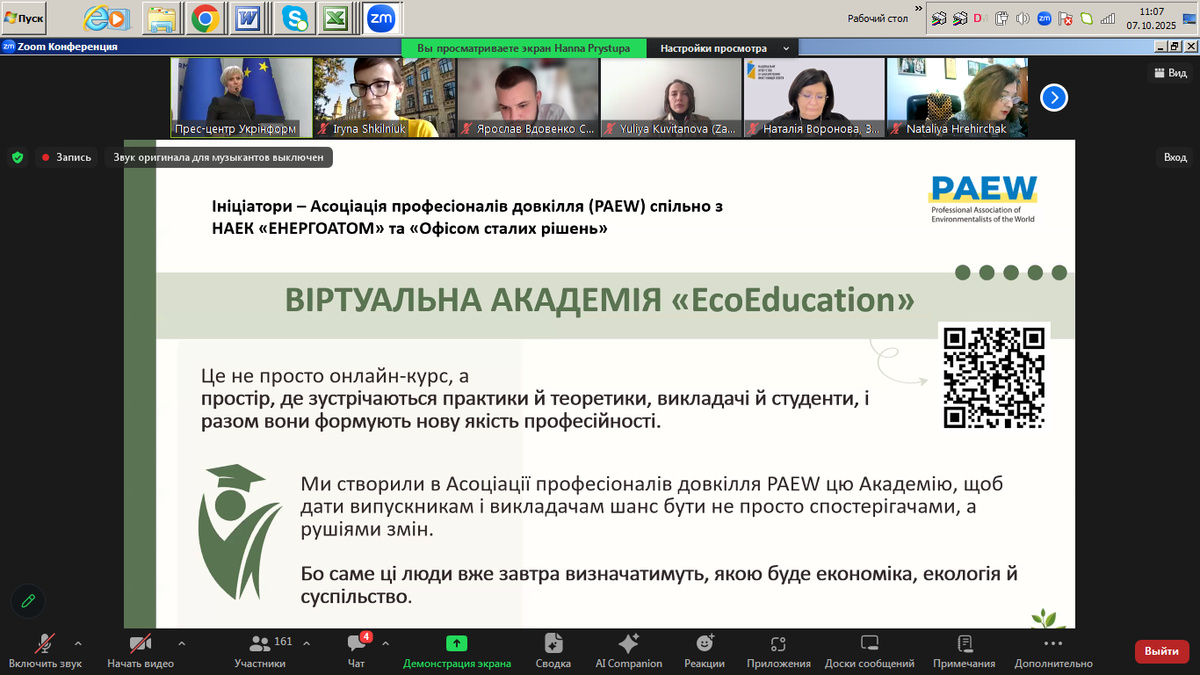
Task: Open the Participants panel
Action: [260, 650]
